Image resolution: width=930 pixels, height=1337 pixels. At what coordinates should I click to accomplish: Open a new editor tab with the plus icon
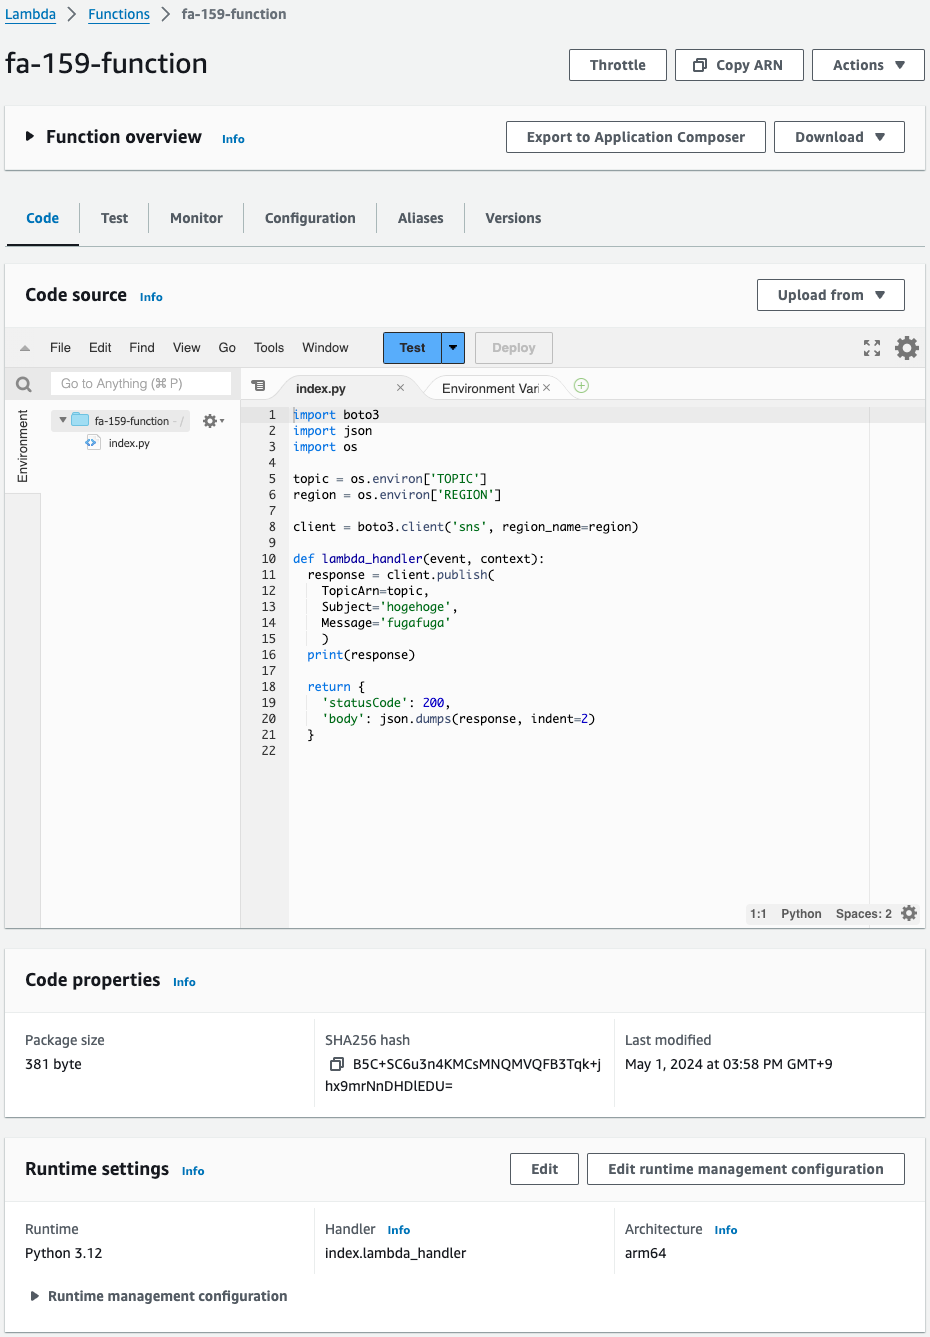pyautogui.click(x=580, y=385)
